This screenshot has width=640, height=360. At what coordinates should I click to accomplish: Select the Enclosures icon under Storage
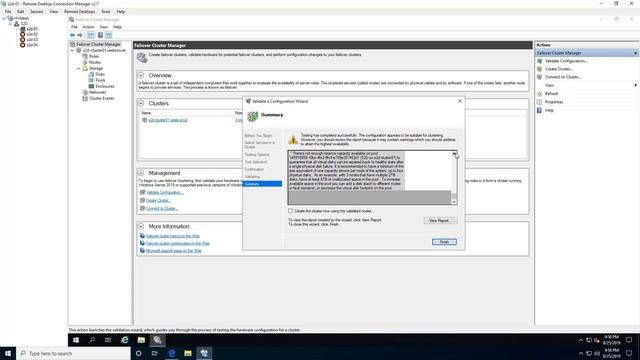pos(91,86)
